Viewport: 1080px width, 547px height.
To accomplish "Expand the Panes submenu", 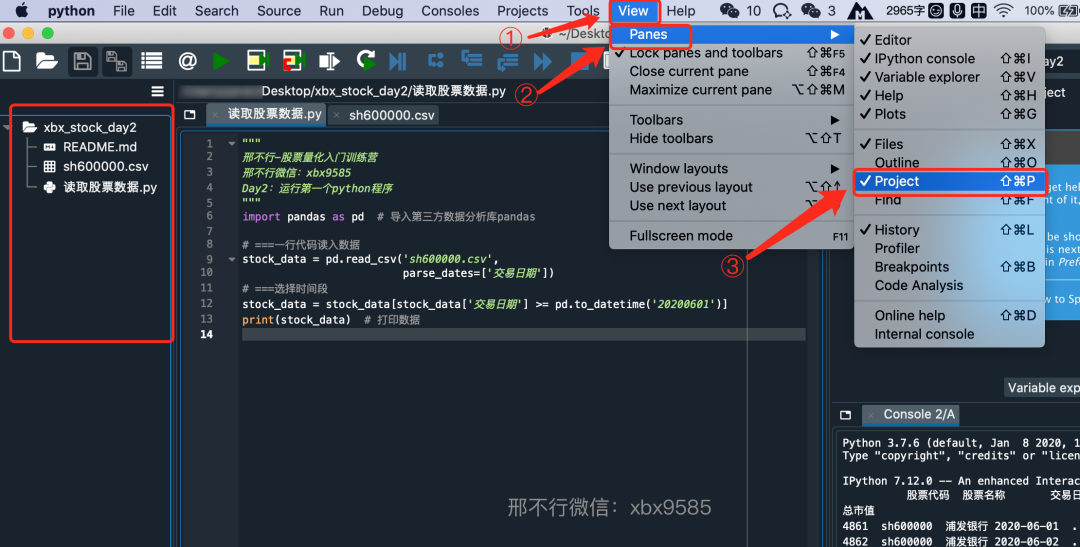I will pos(731,34).
